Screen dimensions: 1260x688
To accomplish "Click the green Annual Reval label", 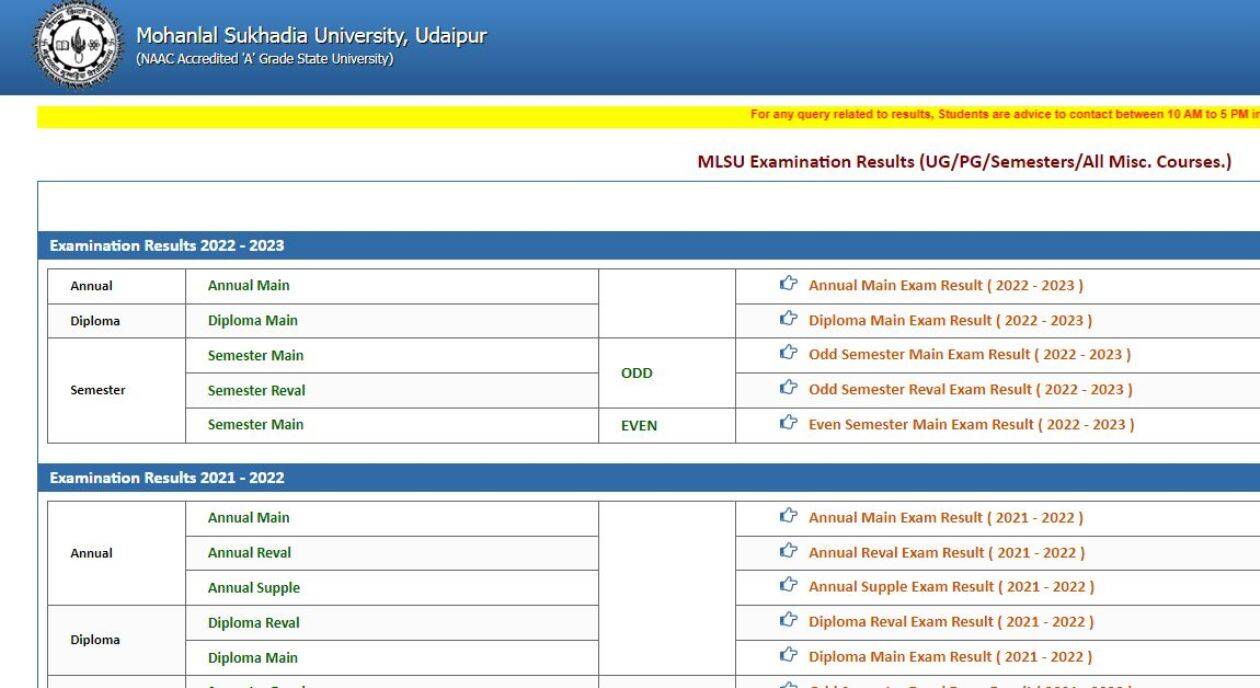I will [x=248, y=552].
